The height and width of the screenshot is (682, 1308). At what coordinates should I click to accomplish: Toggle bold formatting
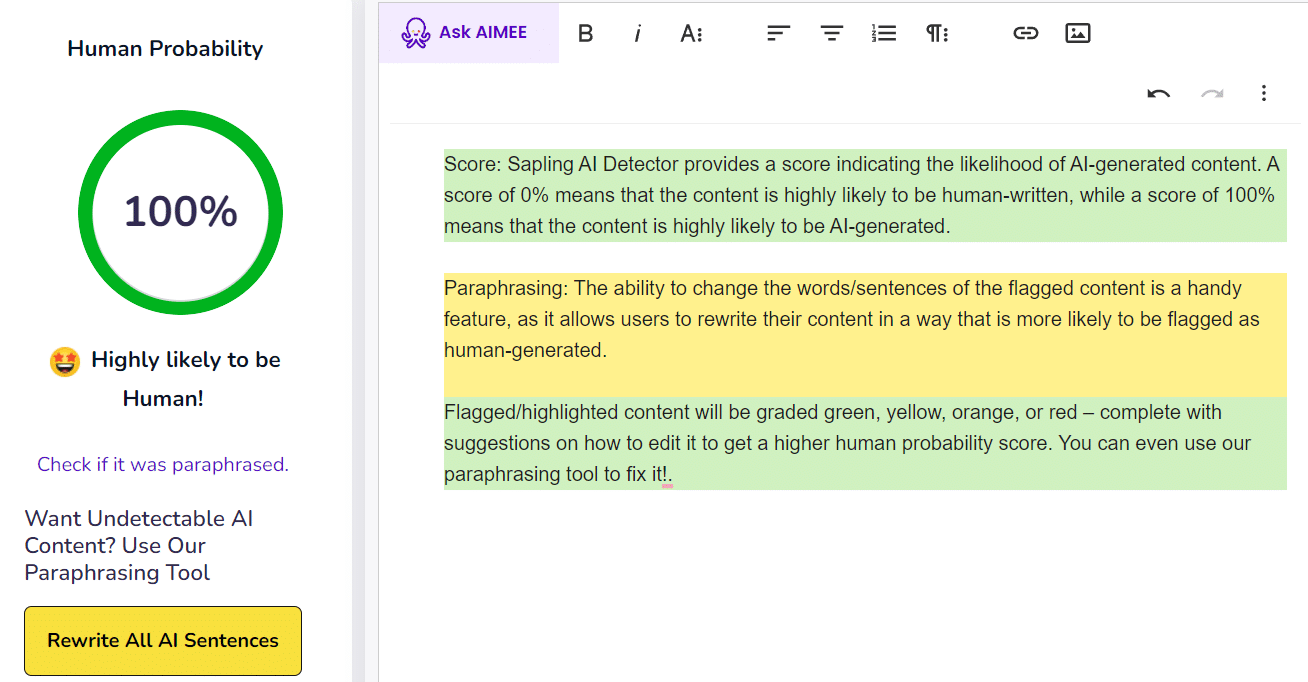coord(586,33)
